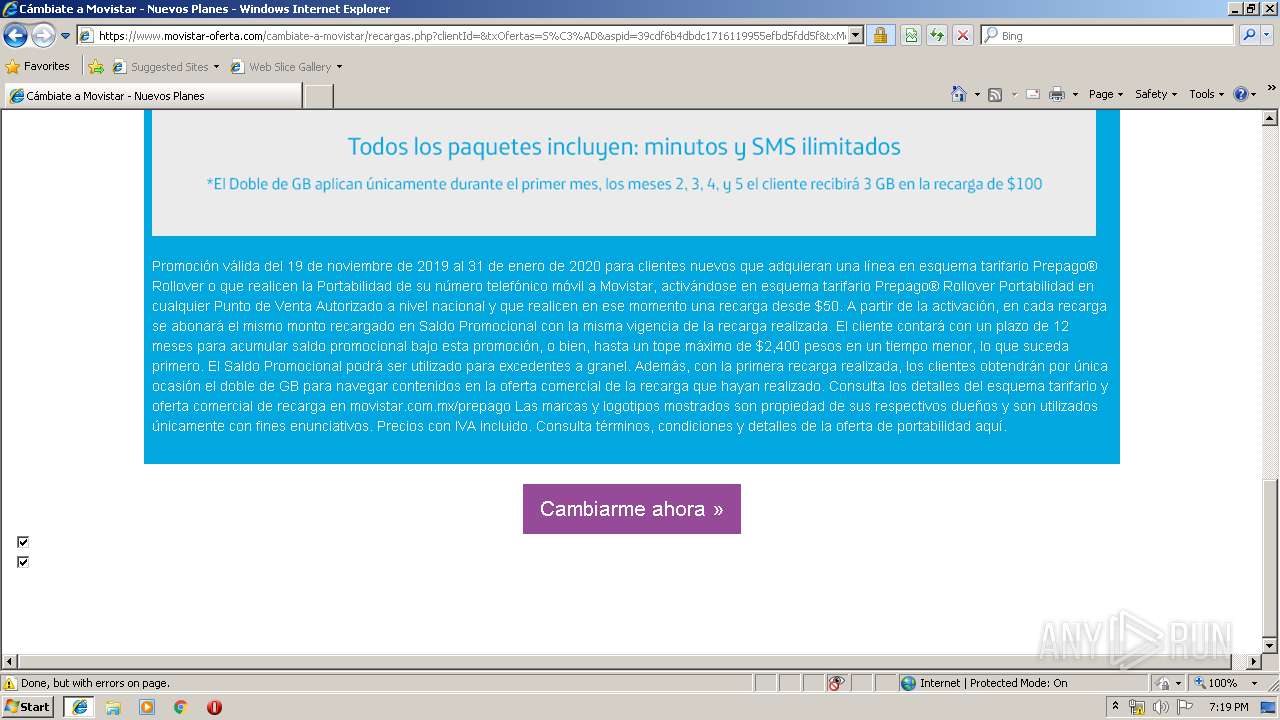Open search provider dropdown arrow

pos(1267,36)
